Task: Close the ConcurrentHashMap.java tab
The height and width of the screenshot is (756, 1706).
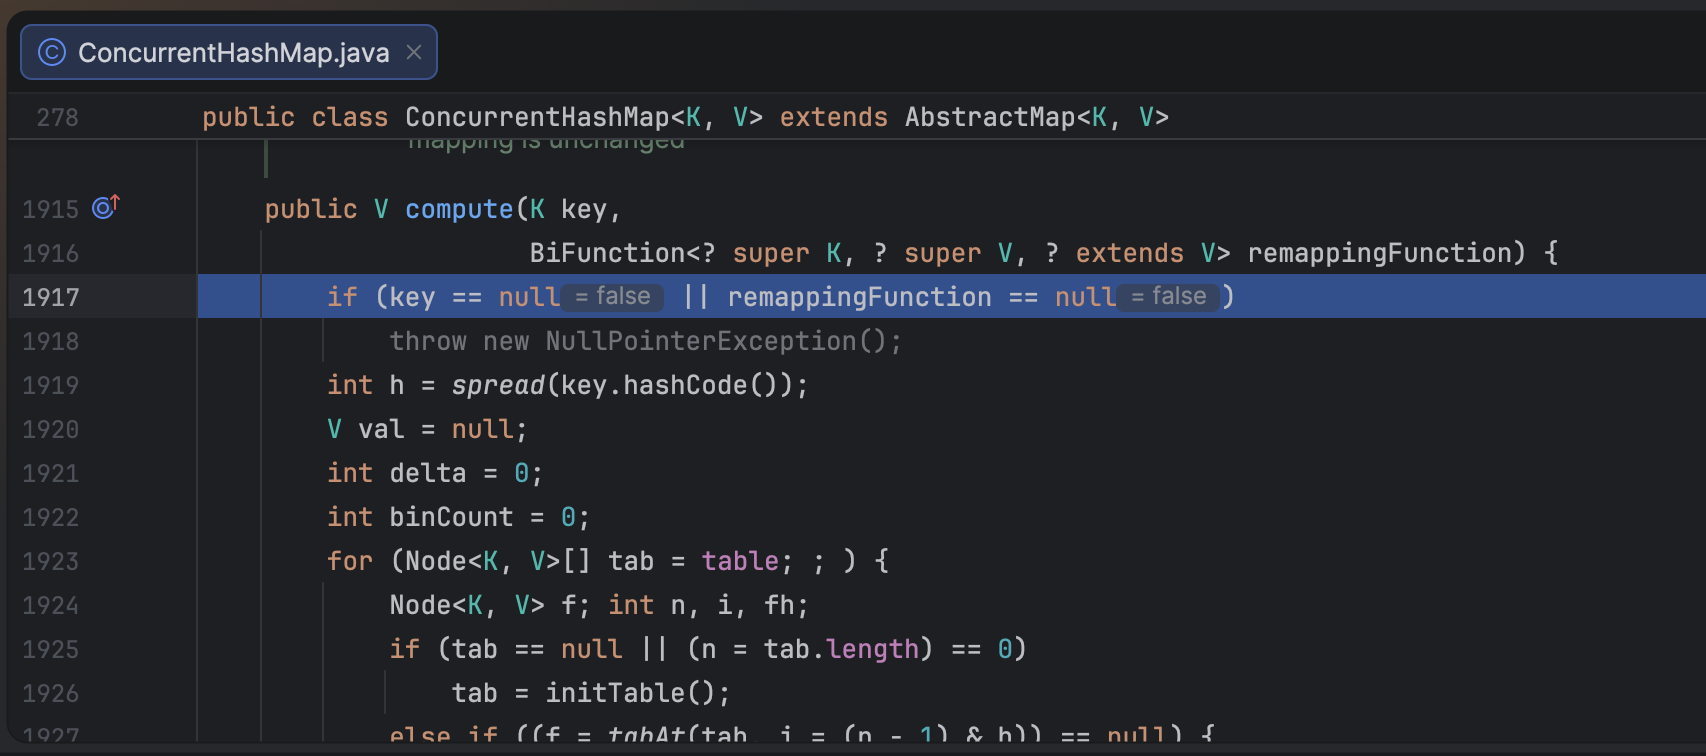Action: pyautogui.click(x=414, y=53)
